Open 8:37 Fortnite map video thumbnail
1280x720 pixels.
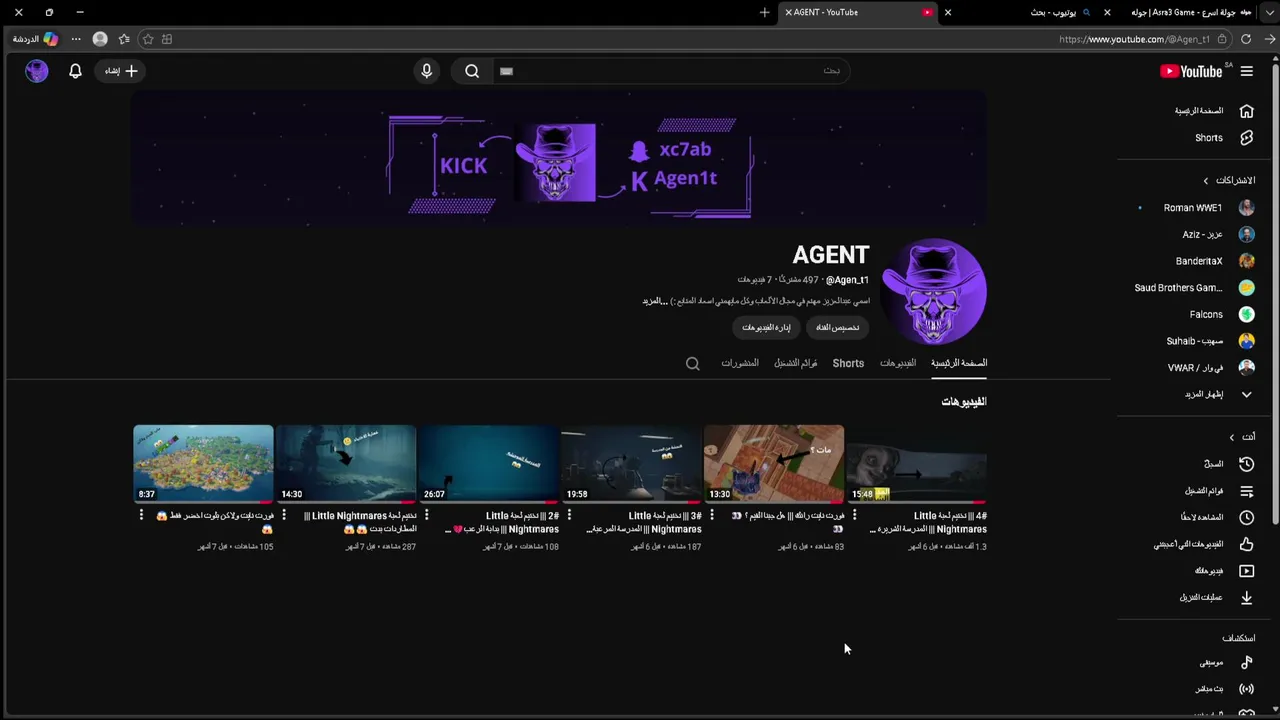[x=203, y=463]
